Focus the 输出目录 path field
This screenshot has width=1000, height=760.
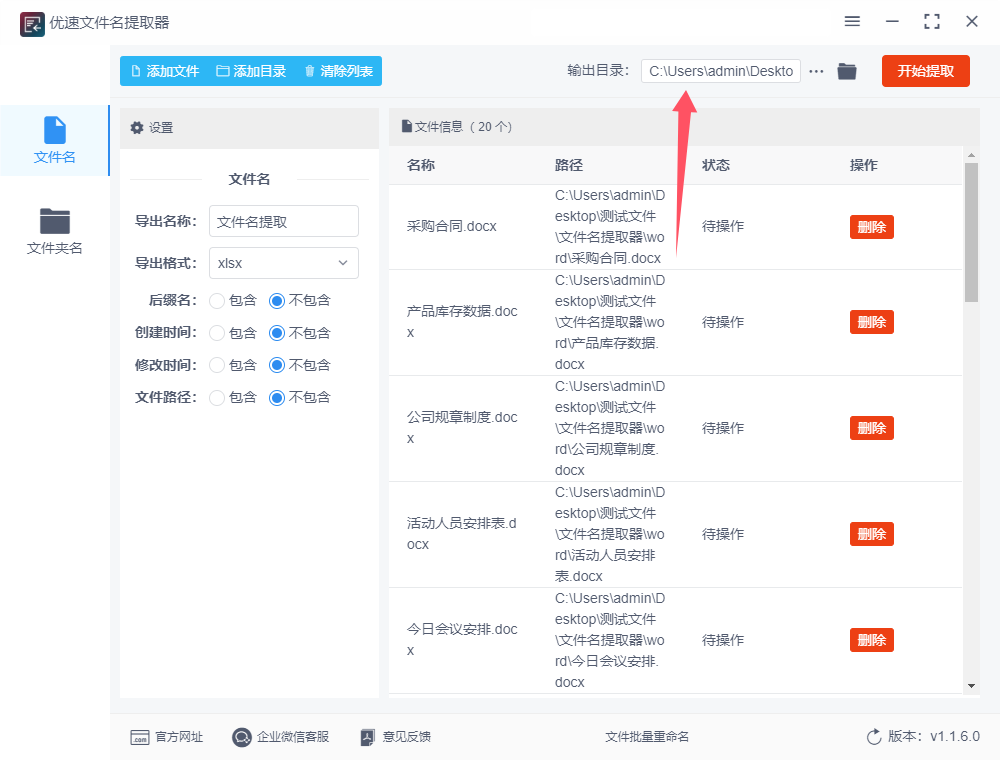click(x=721, y=71)
